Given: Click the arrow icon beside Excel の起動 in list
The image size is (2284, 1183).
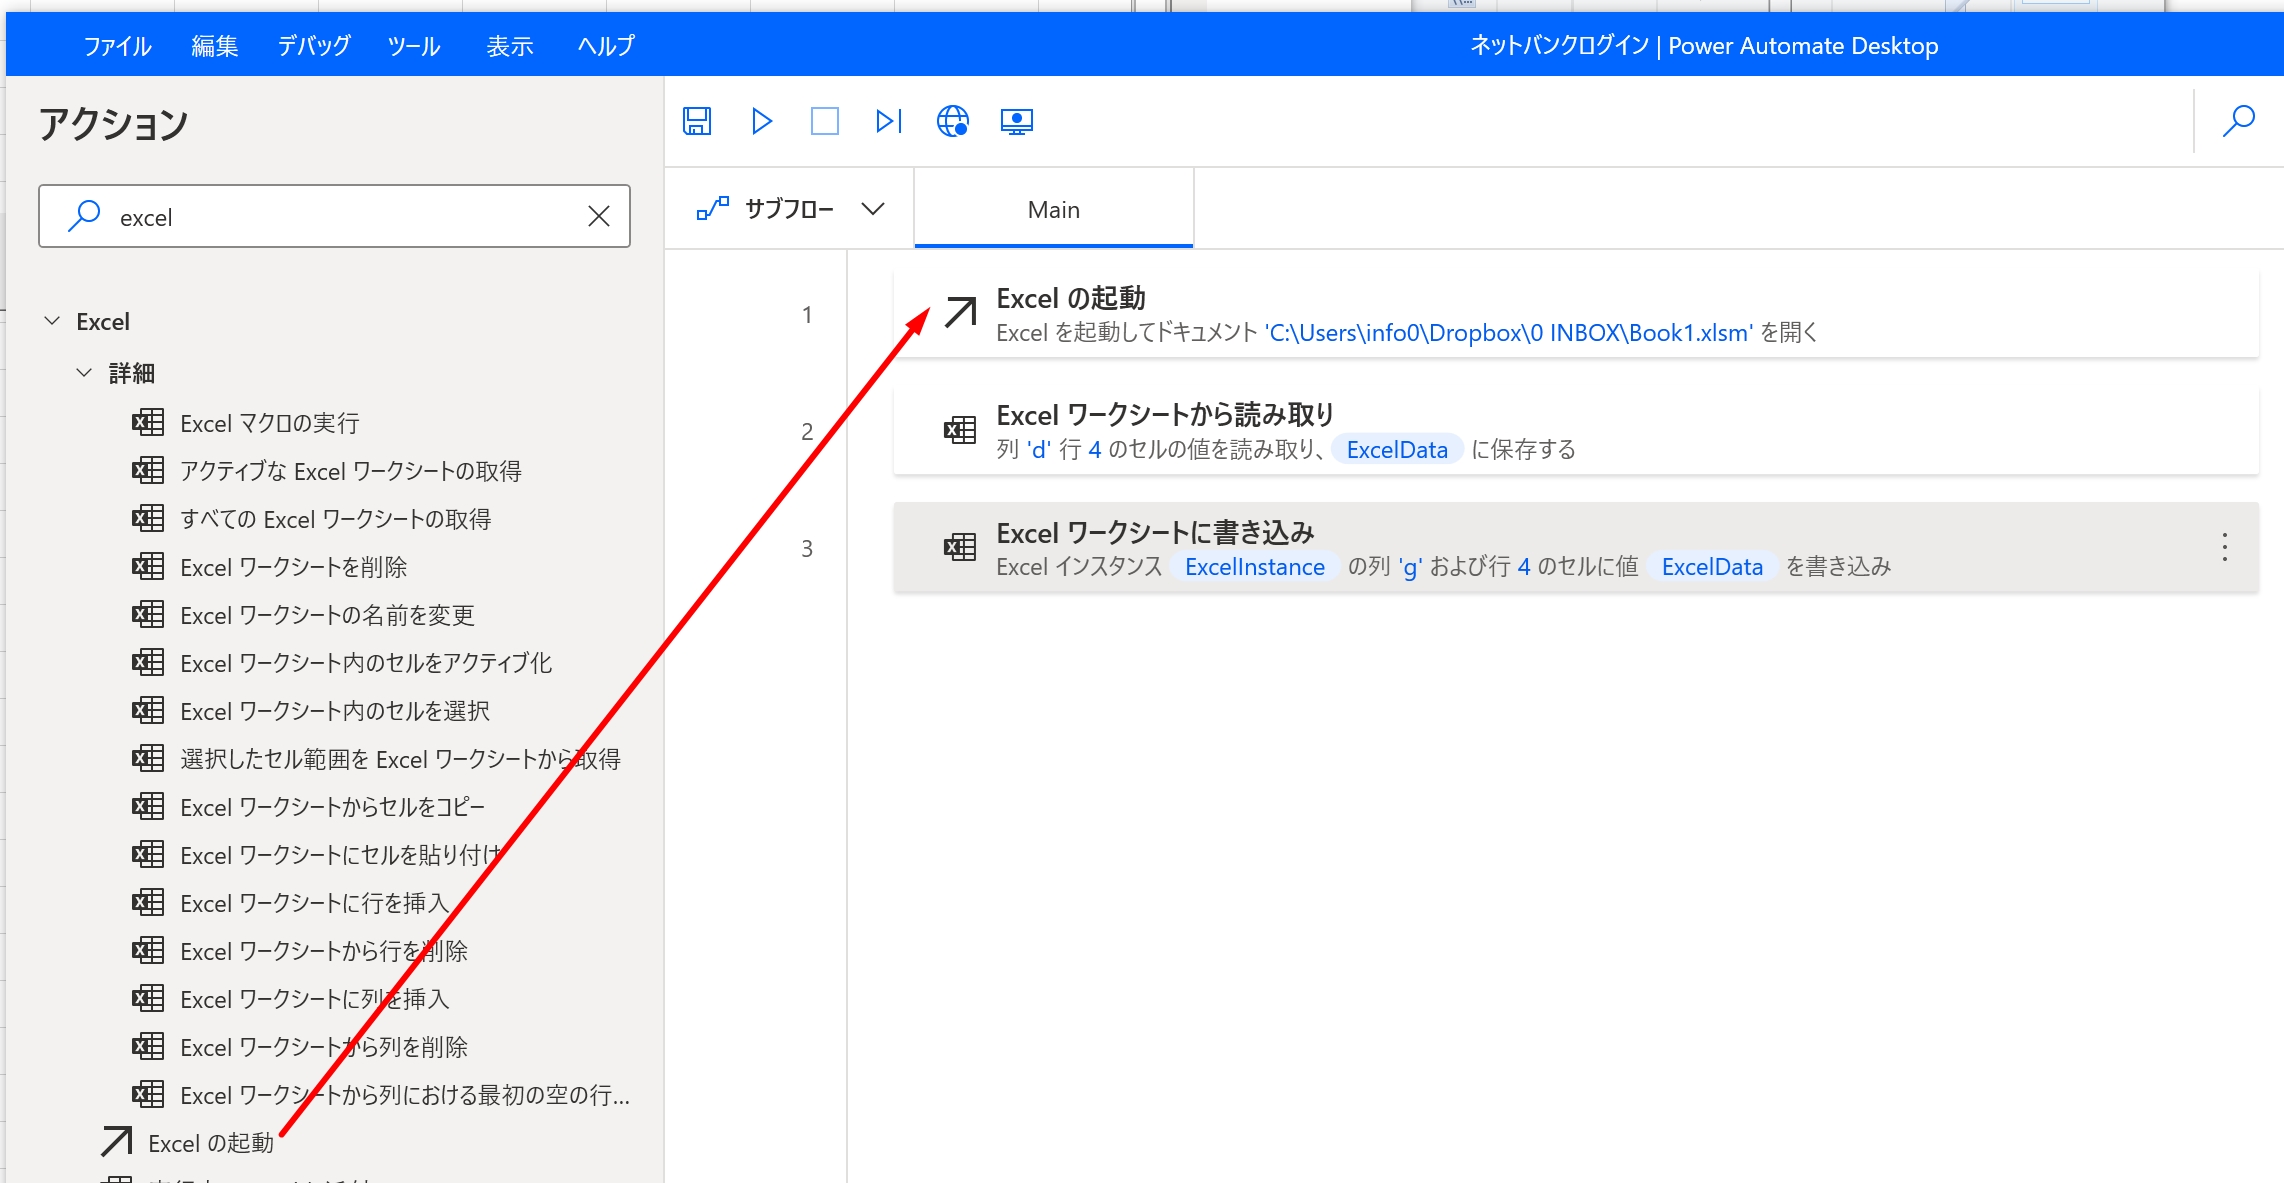Looking at the screenshot, I should pyautogui.click(x=116, y=1141).
